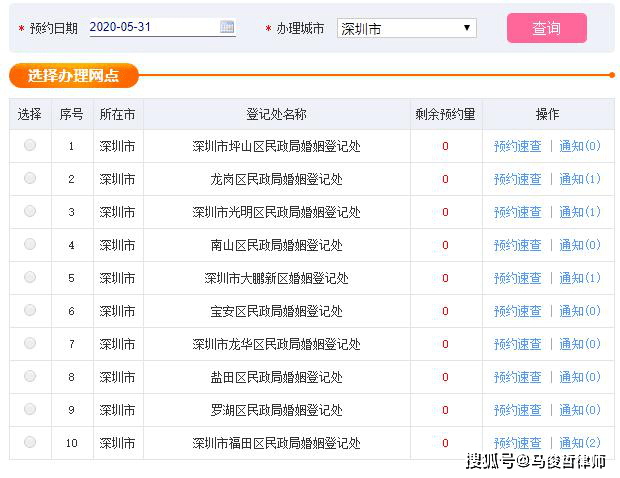Screen dimensions: 620x478
Task: Click the 预约日期 date input field
Action: point(163,27)
